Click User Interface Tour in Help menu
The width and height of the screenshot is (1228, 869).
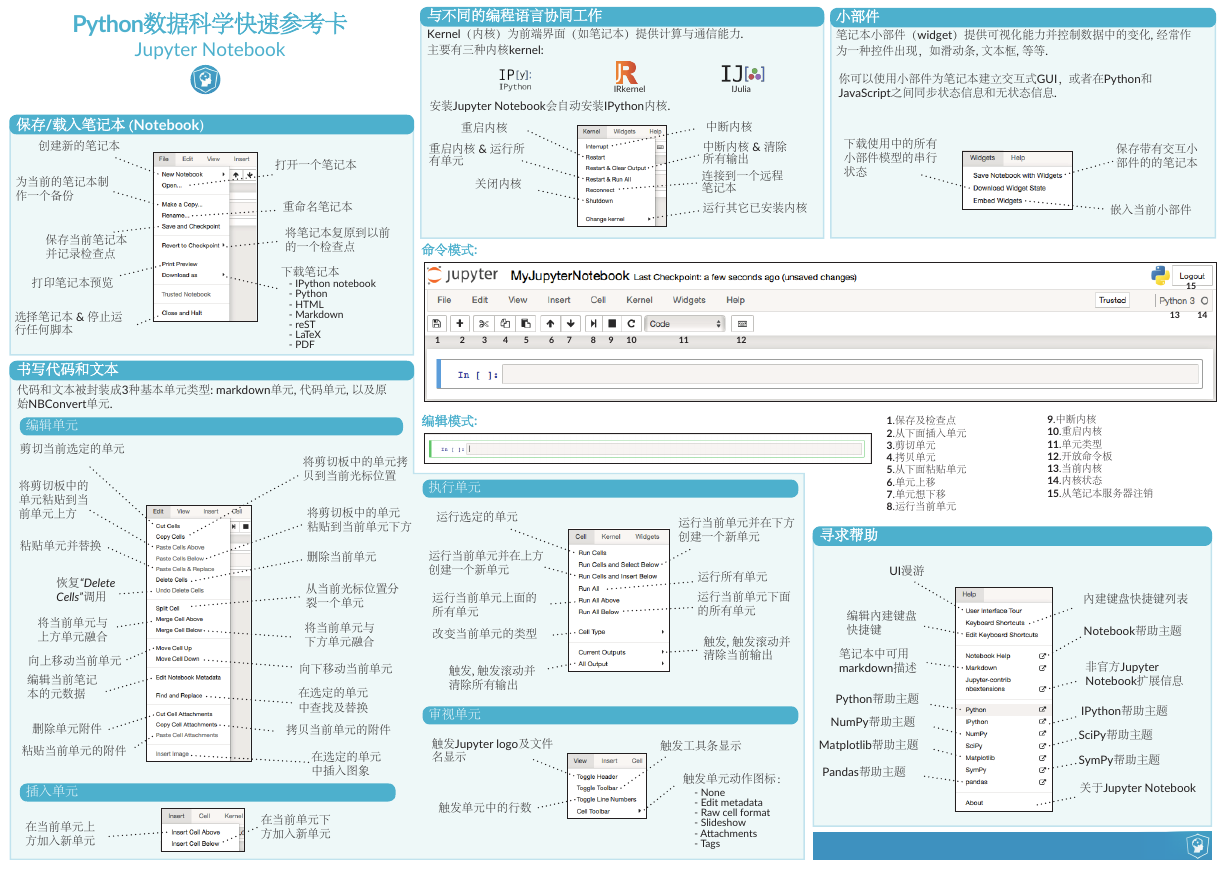tap(994, 610)
